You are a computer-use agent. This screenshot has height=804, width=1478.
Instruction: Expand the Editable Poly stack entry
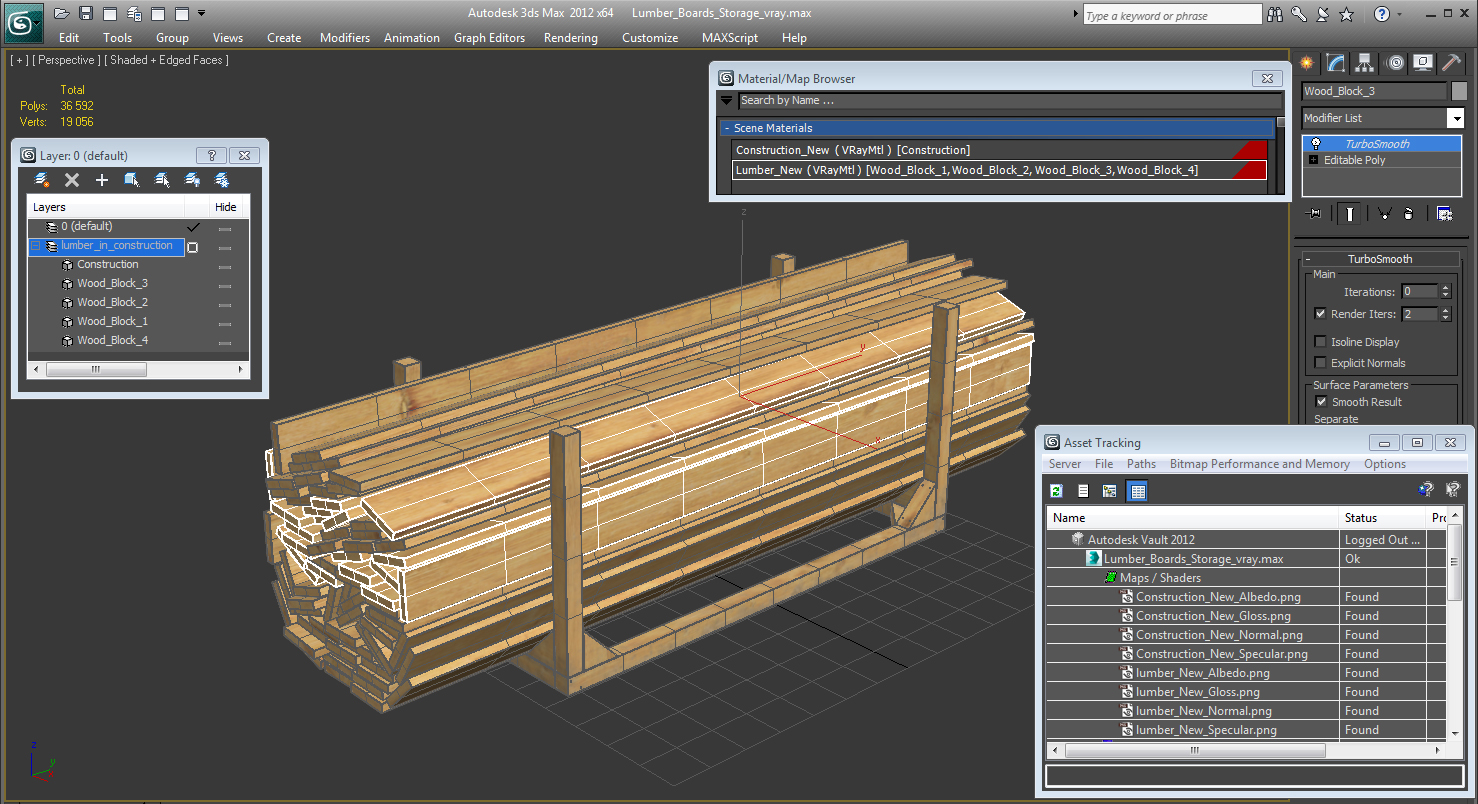pos(1314,160)
